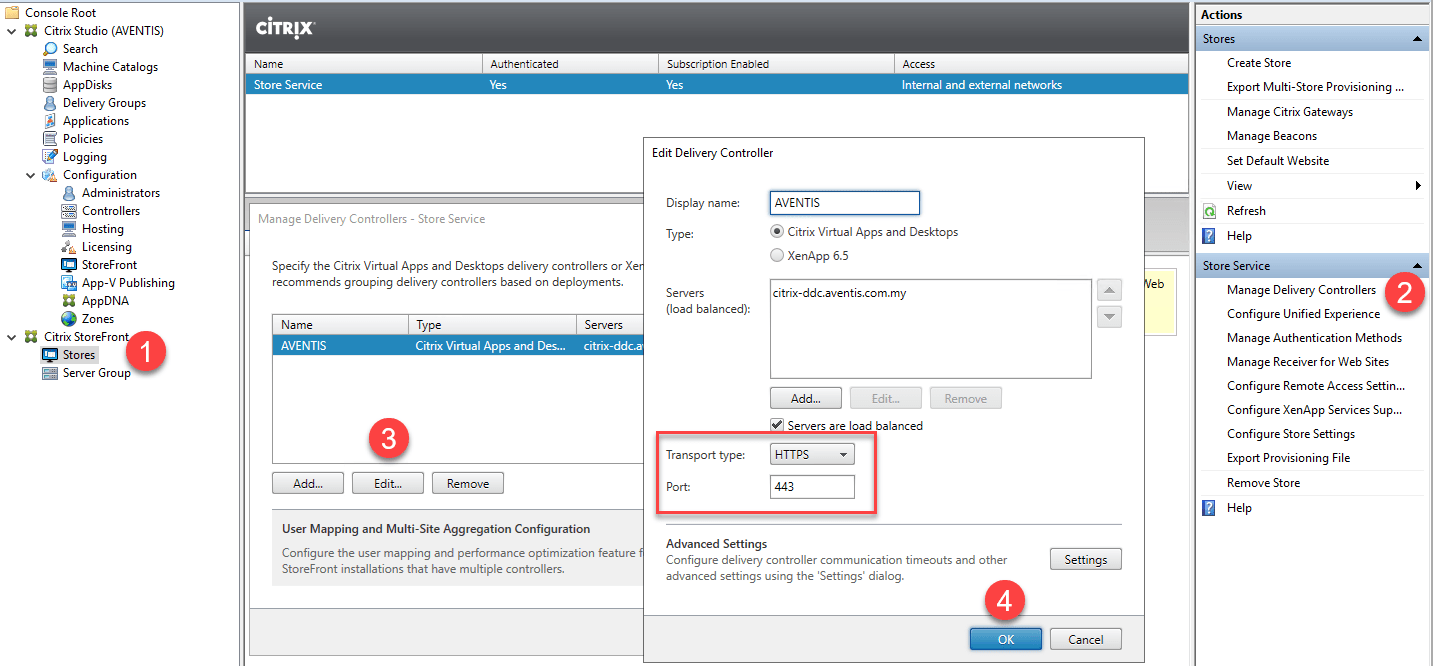Click Edit... in Manage Delivery Controllers
This screenshot has height=666, width=1433.
click(388, 483)
